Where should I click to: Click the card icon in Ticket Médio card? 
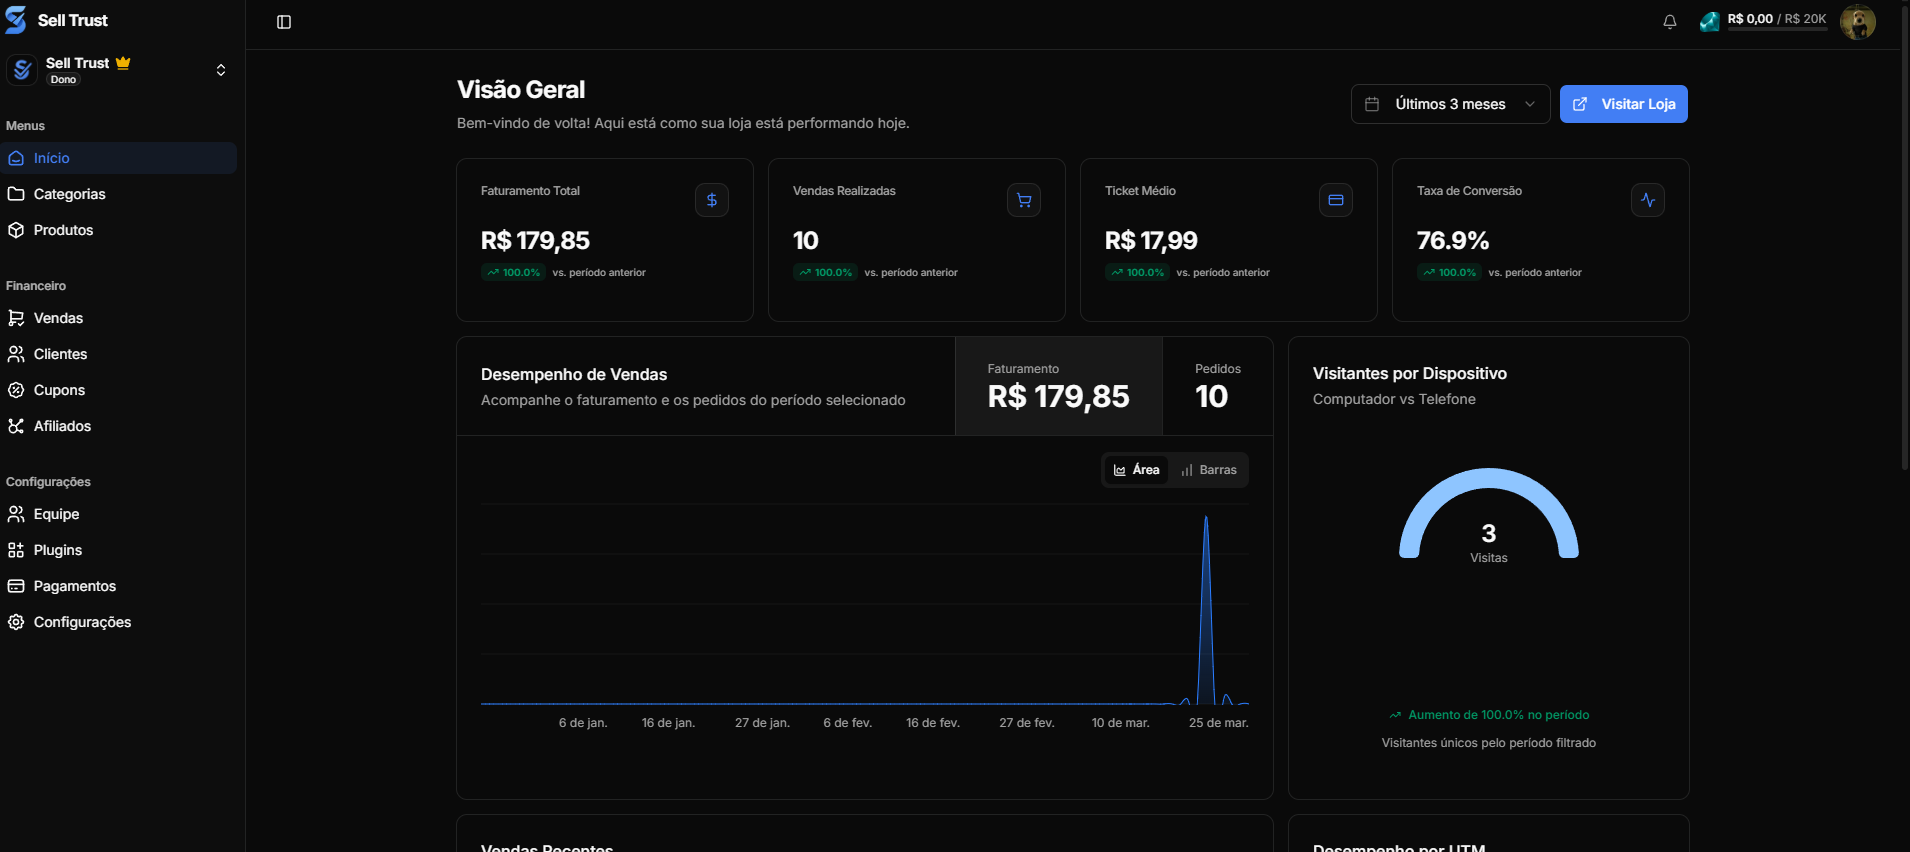(1336, 200)
